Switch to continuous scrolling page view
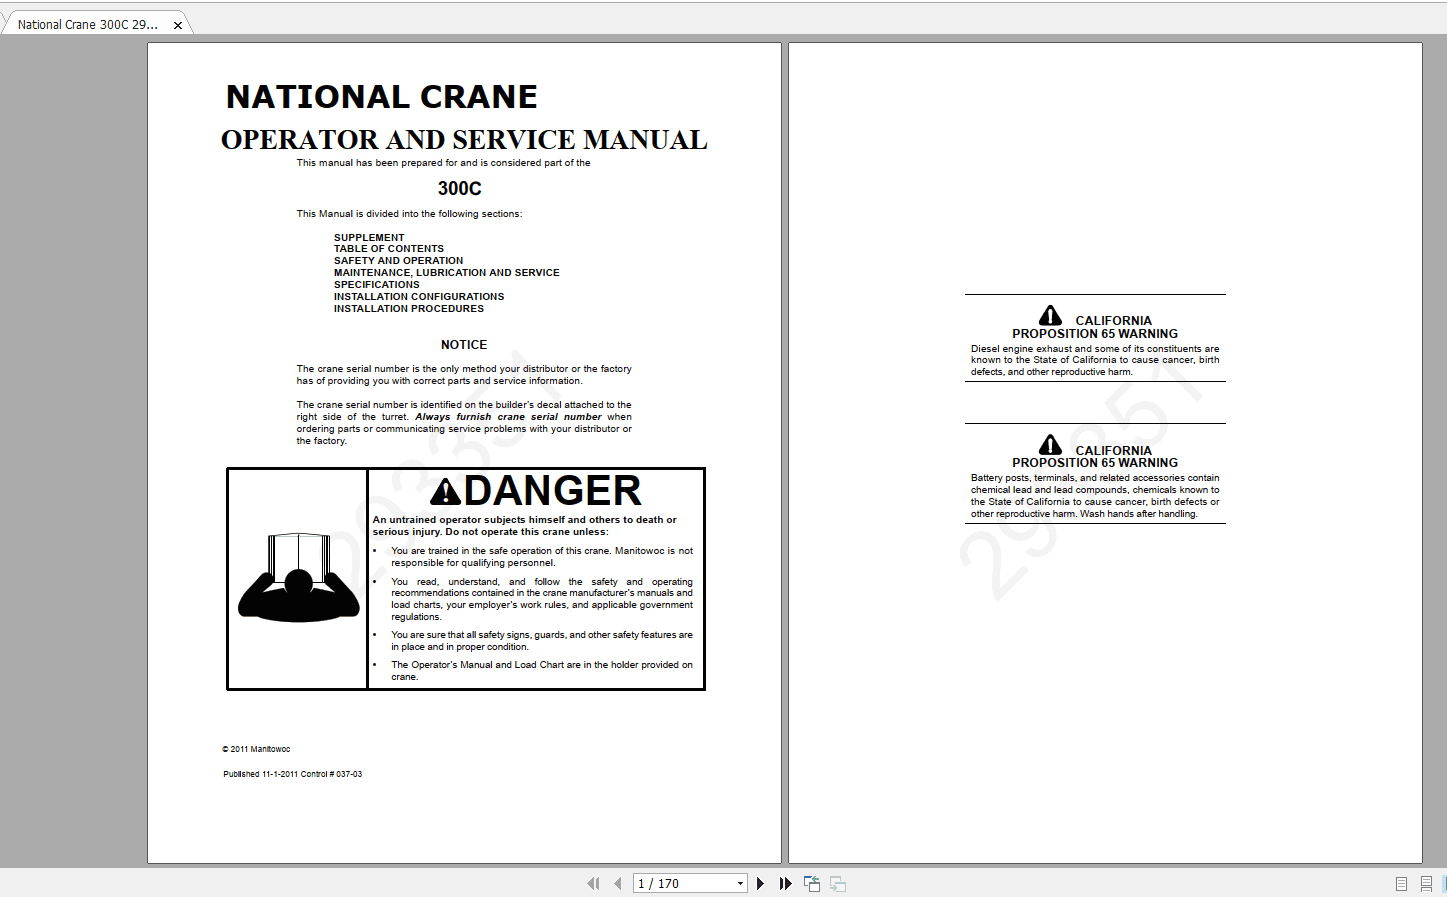Viewport: 1447px width, 897px height. [1426, 884]
